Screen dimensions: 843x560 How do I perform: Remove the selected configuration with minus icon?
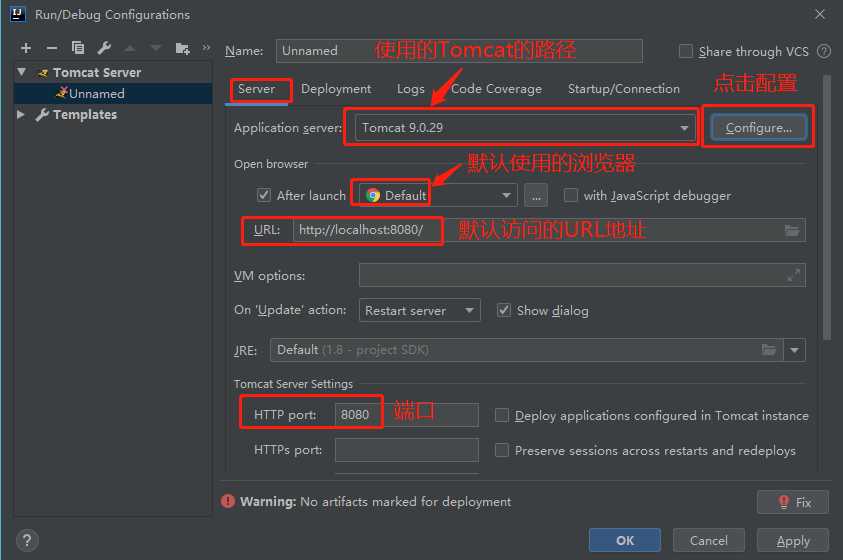coord(52,48)
